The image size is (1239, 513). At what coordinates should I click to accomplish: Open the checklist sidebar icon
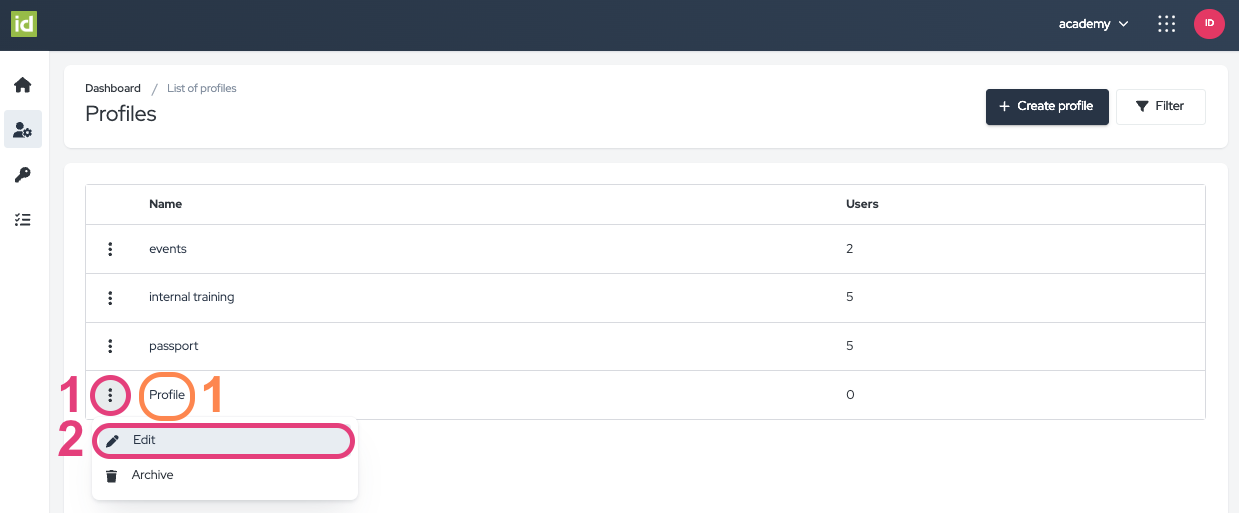point(23,220)
